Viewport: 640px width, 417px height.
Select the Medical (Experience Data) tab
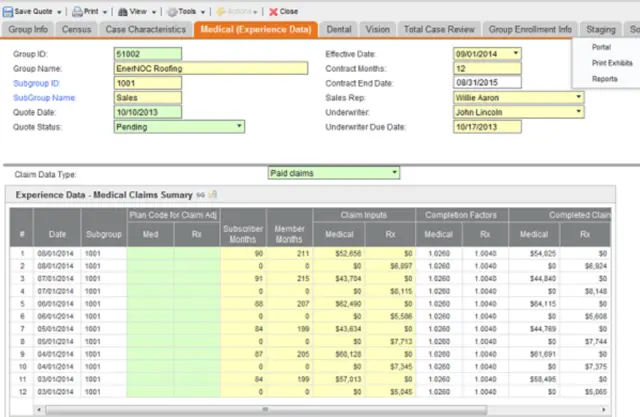tap(256, 29)
